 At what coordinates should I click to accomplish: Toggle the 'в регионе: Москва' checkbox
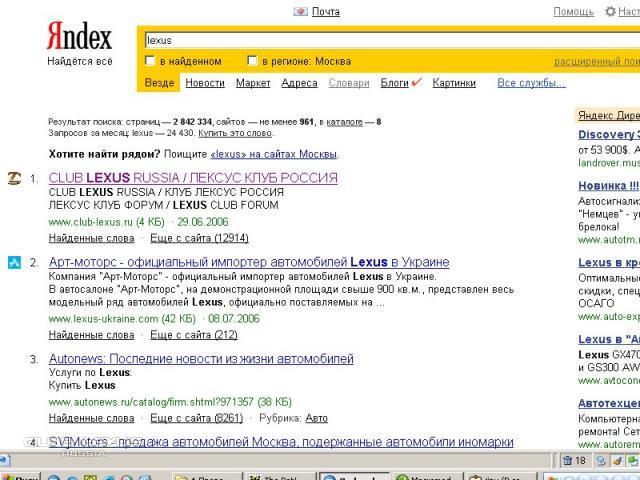point(253,61)
